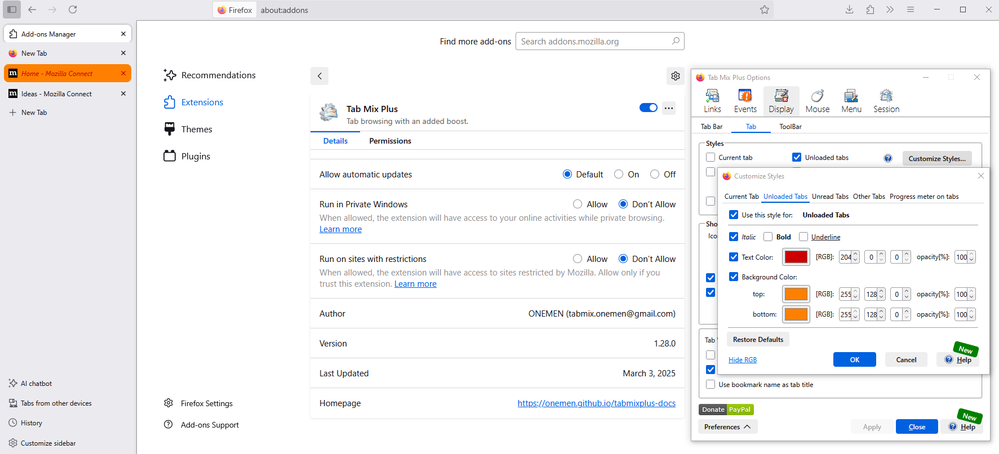The height and width of the screenshot is (454, 999).
Task: Open the Firefox application menu
Action: pyautogui.click(x=910, y=10)
